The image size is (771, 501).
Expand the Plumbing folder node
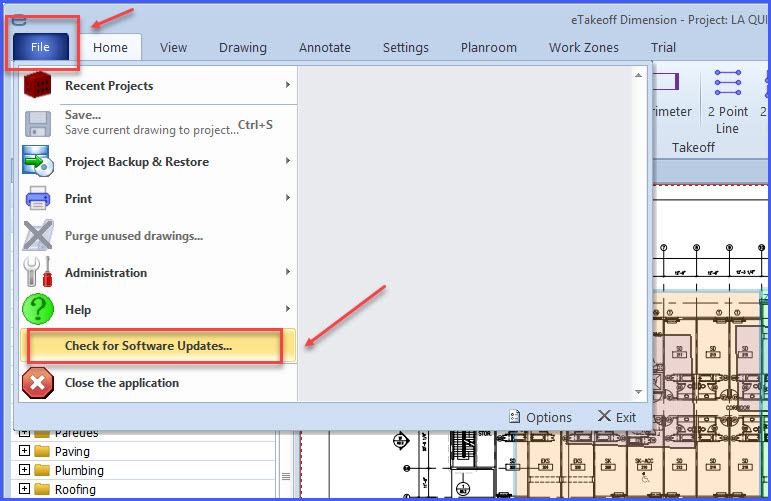click(24, 470)
